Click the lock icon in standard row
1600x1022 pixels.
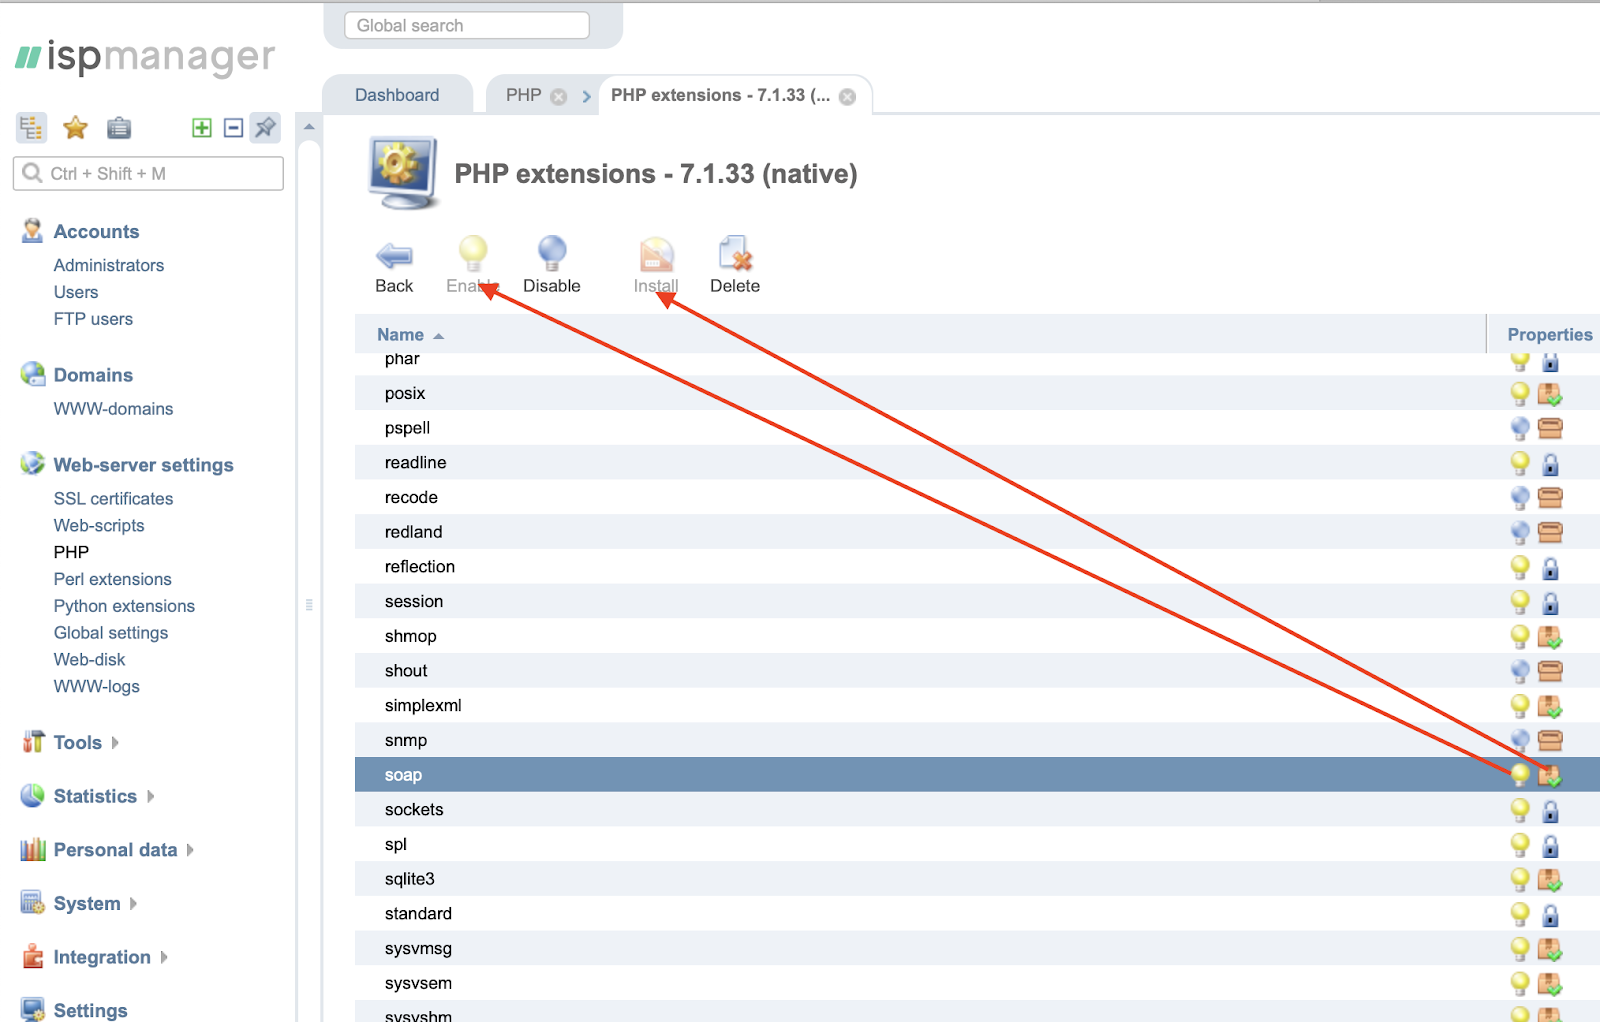click(x=1550, y=915)
